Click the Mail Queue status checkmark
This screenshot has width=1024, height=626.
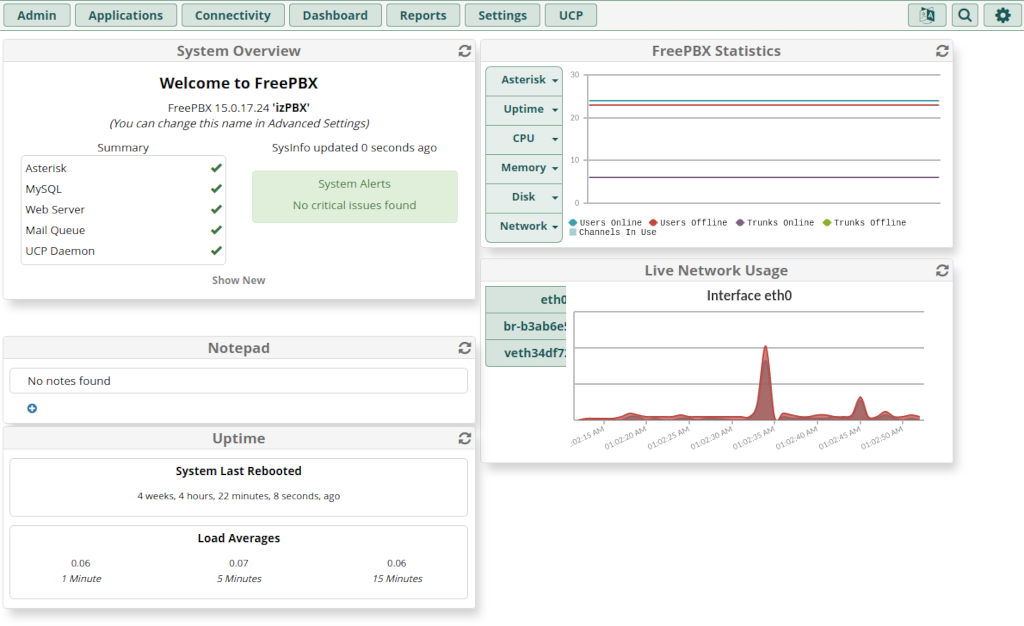pos(216,230)
